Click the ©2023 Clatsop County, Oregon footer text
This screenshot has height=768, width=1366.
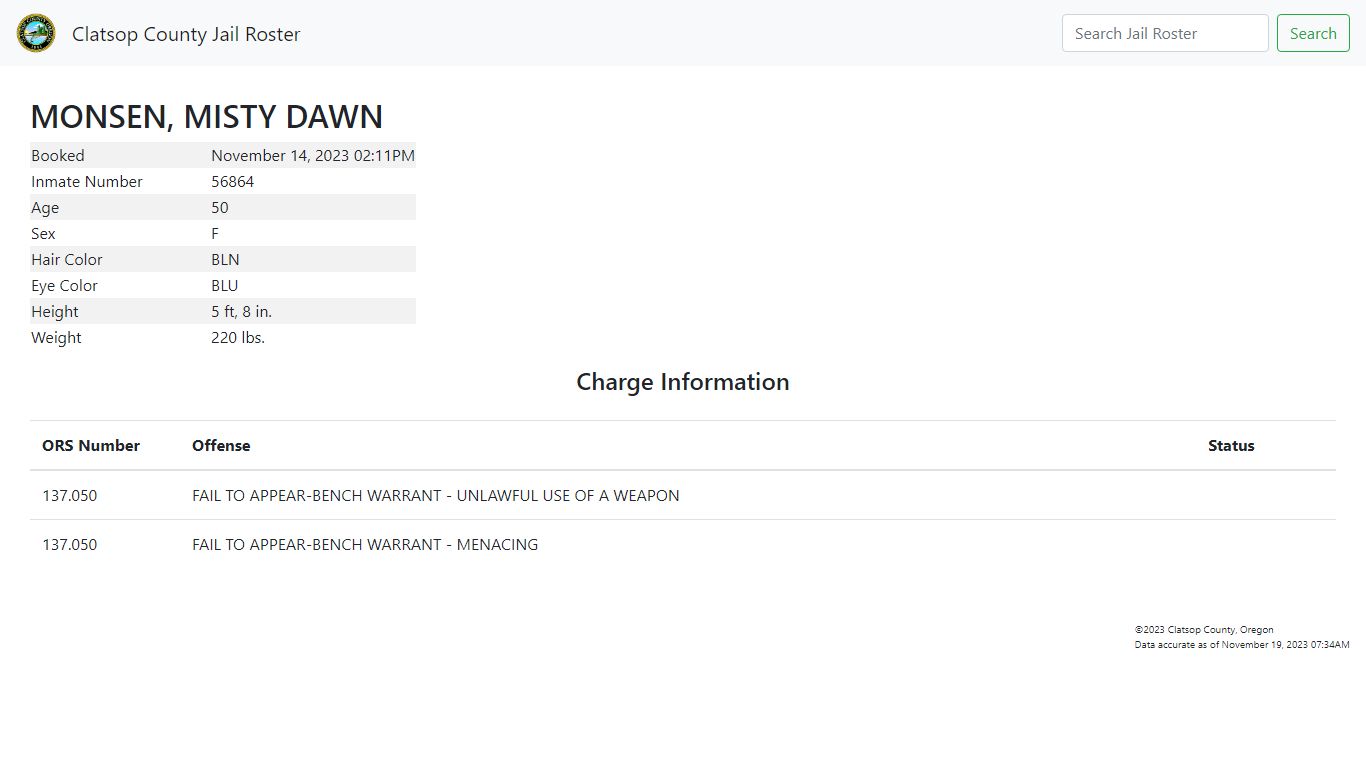coord(1204,630)
